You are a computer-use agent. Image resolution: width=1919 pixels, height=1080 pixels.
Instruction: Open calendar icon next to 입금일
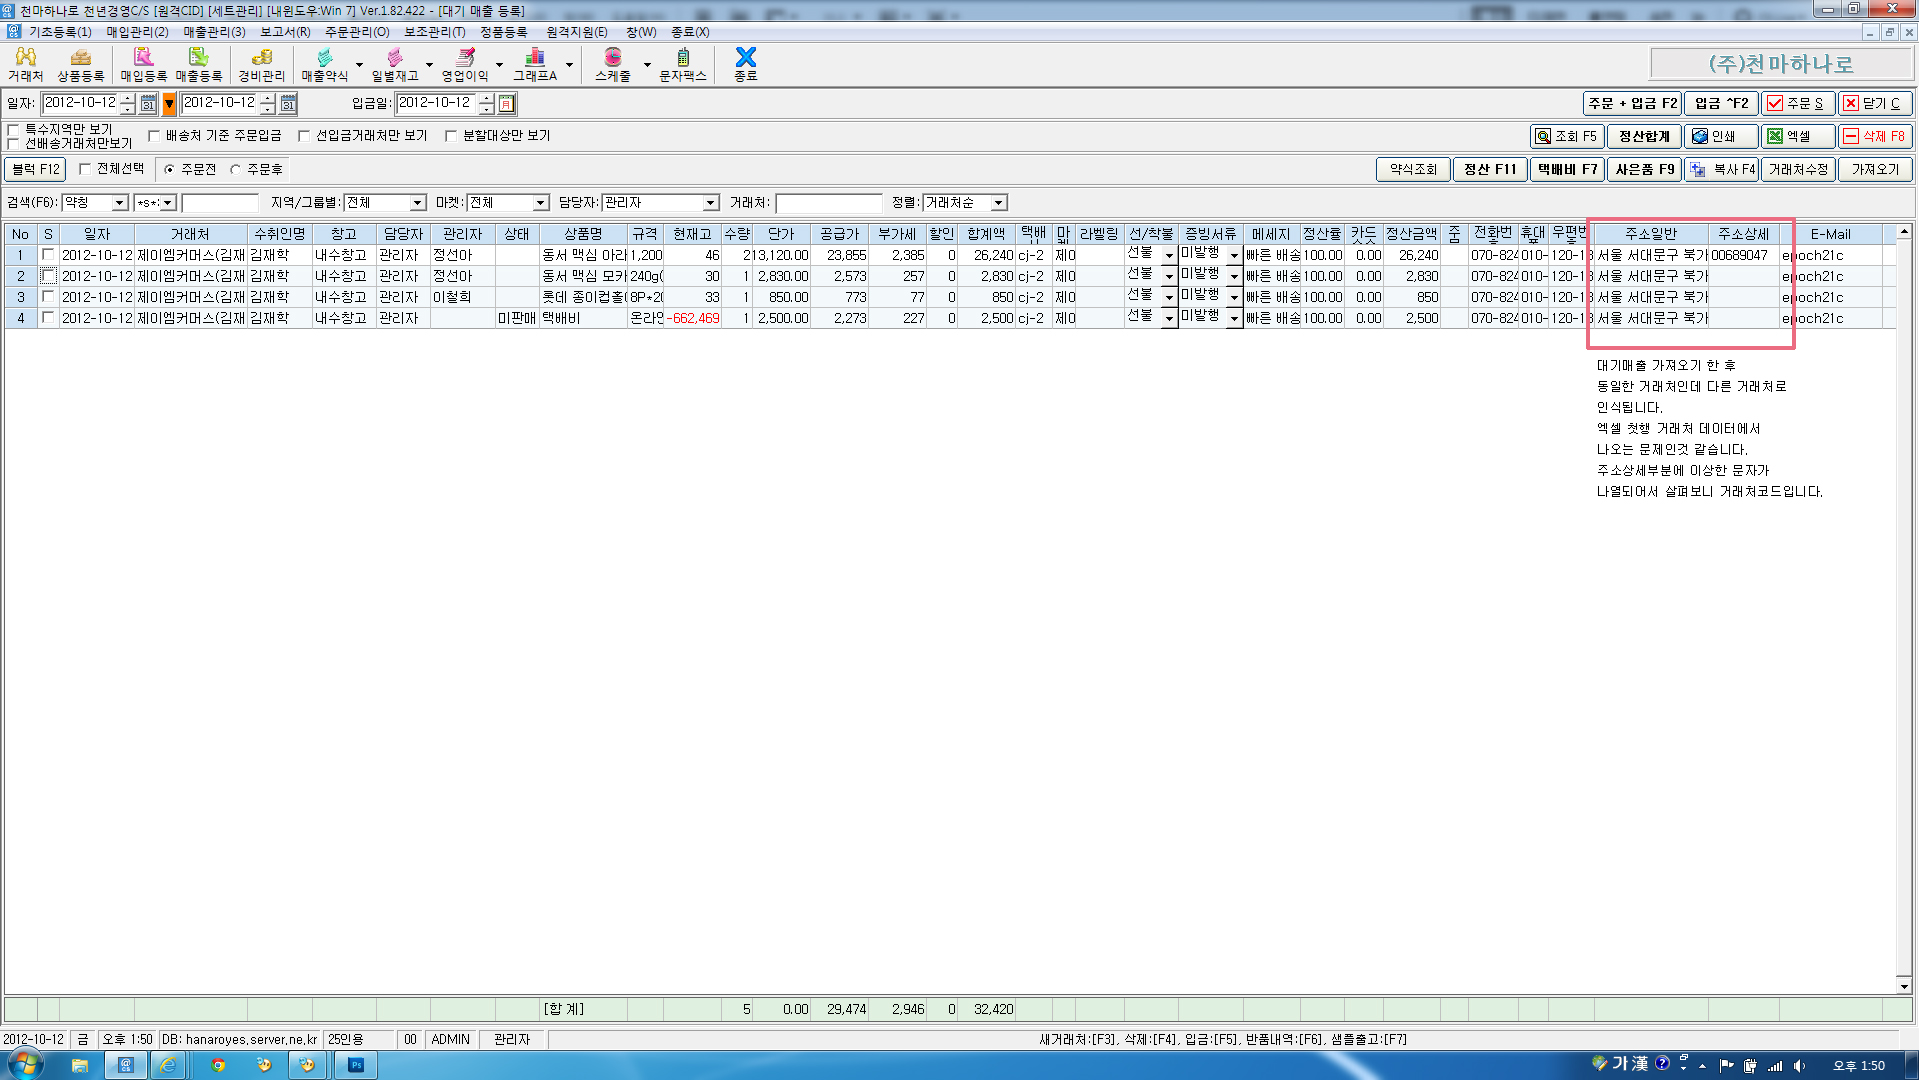coord(507,103)
